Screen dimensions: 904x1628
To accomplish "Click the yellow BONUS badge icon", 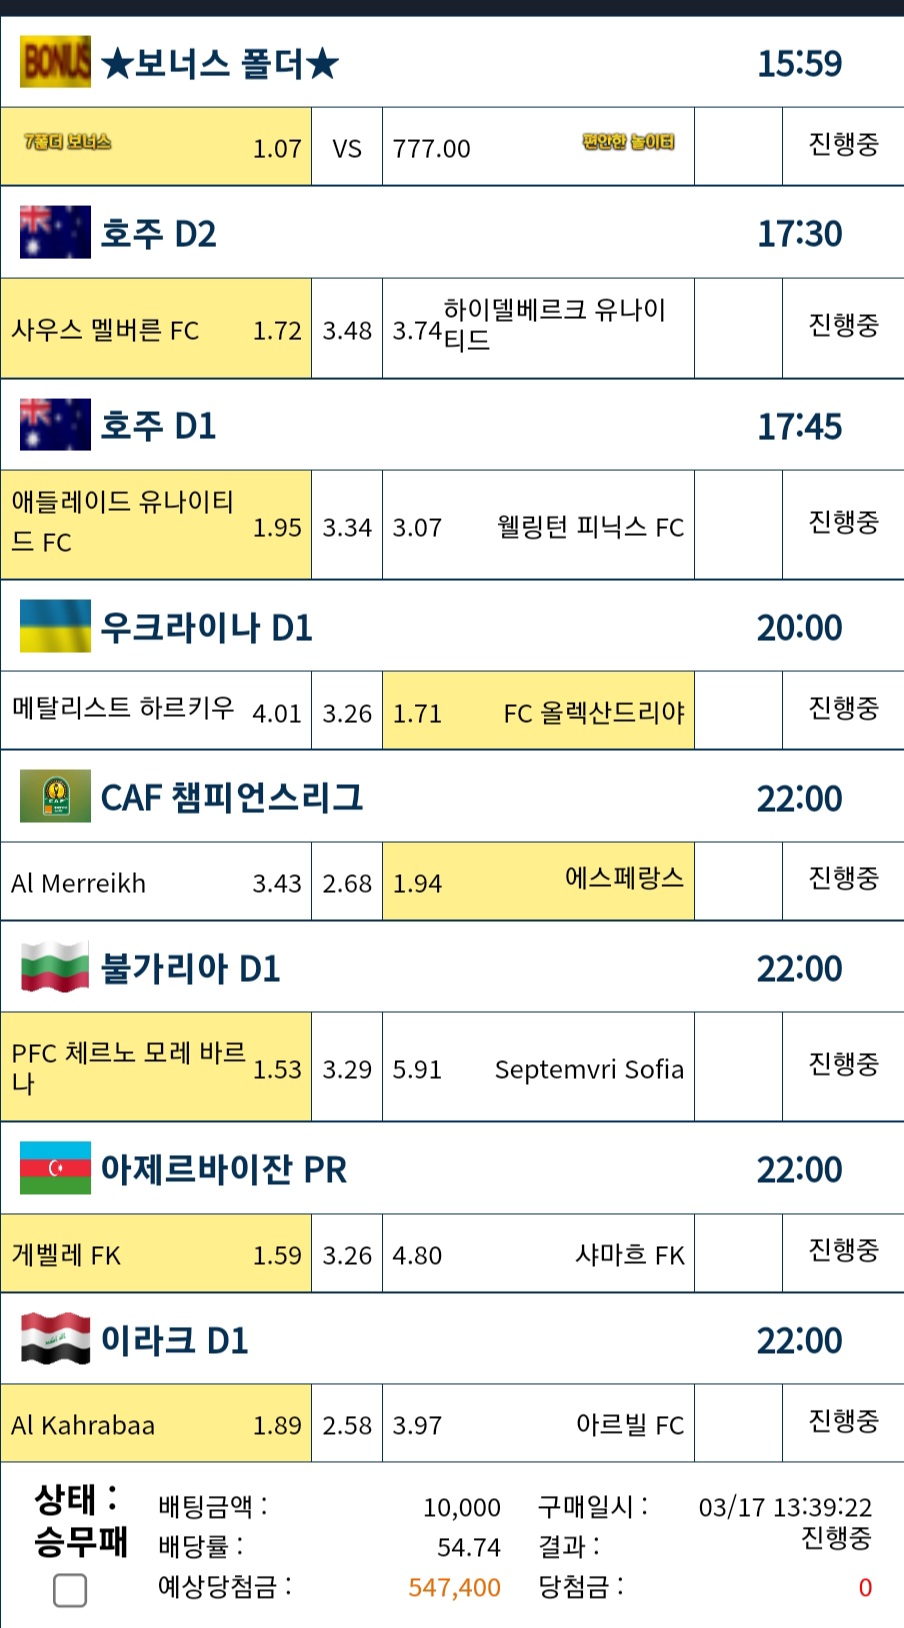I will [x=55, y=62].
